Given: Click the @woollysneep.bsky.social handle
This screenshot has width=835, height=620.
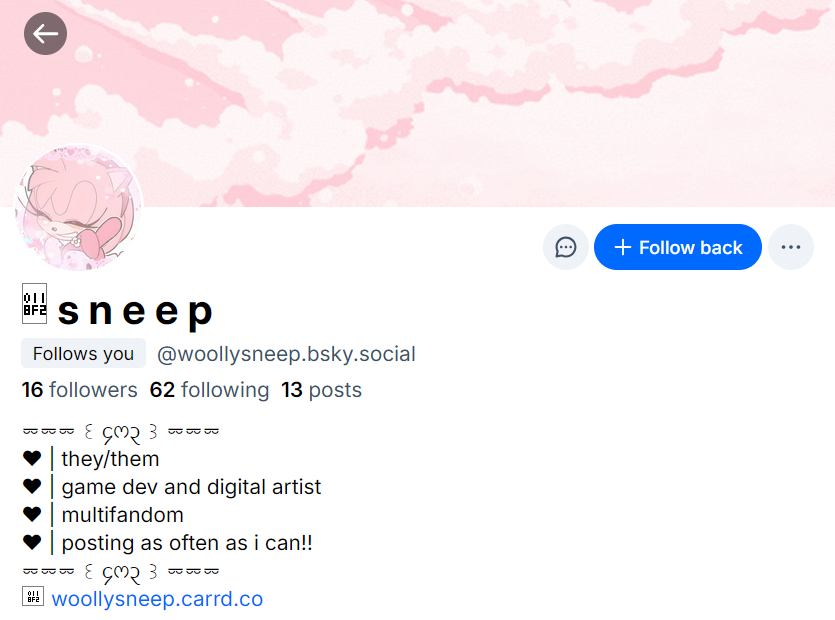Looking at the screenshot, I should point(286,354).
